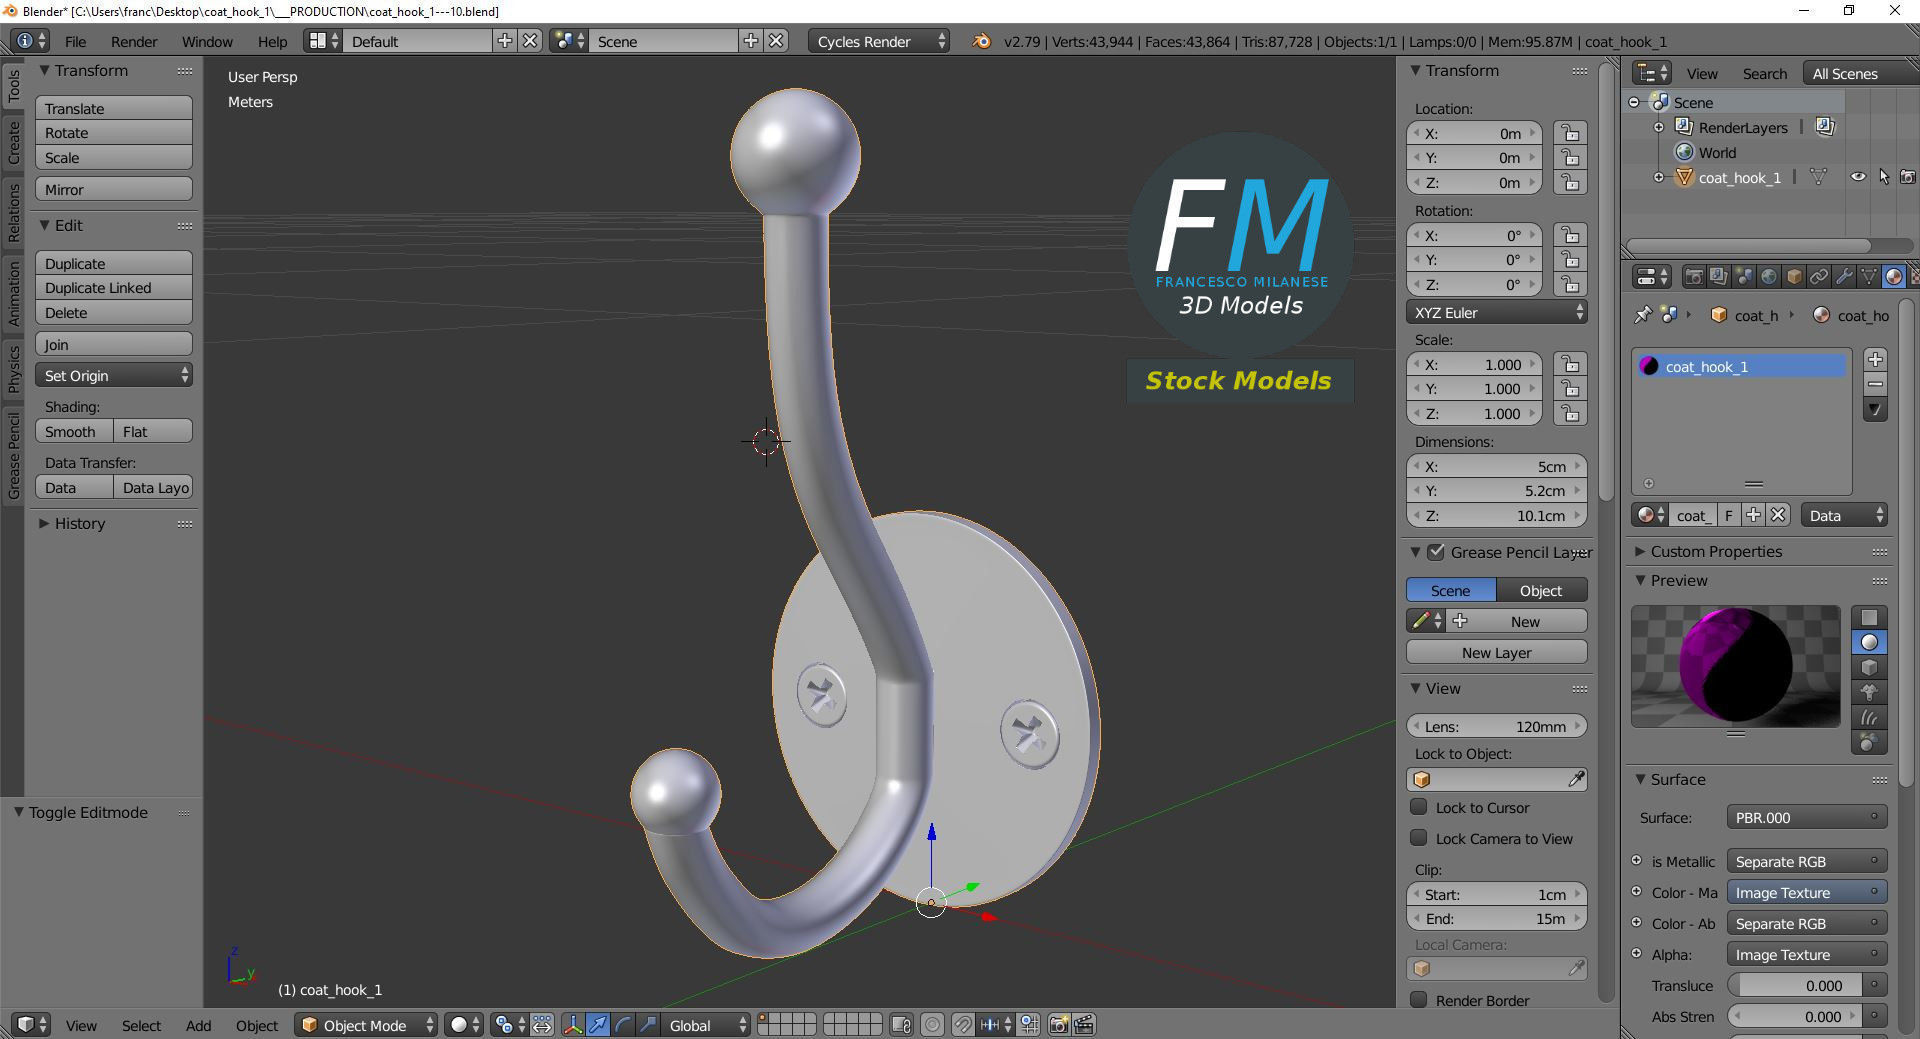
Task: Select the hair strands preview shape icon
Action: [x=1869, y=718]
